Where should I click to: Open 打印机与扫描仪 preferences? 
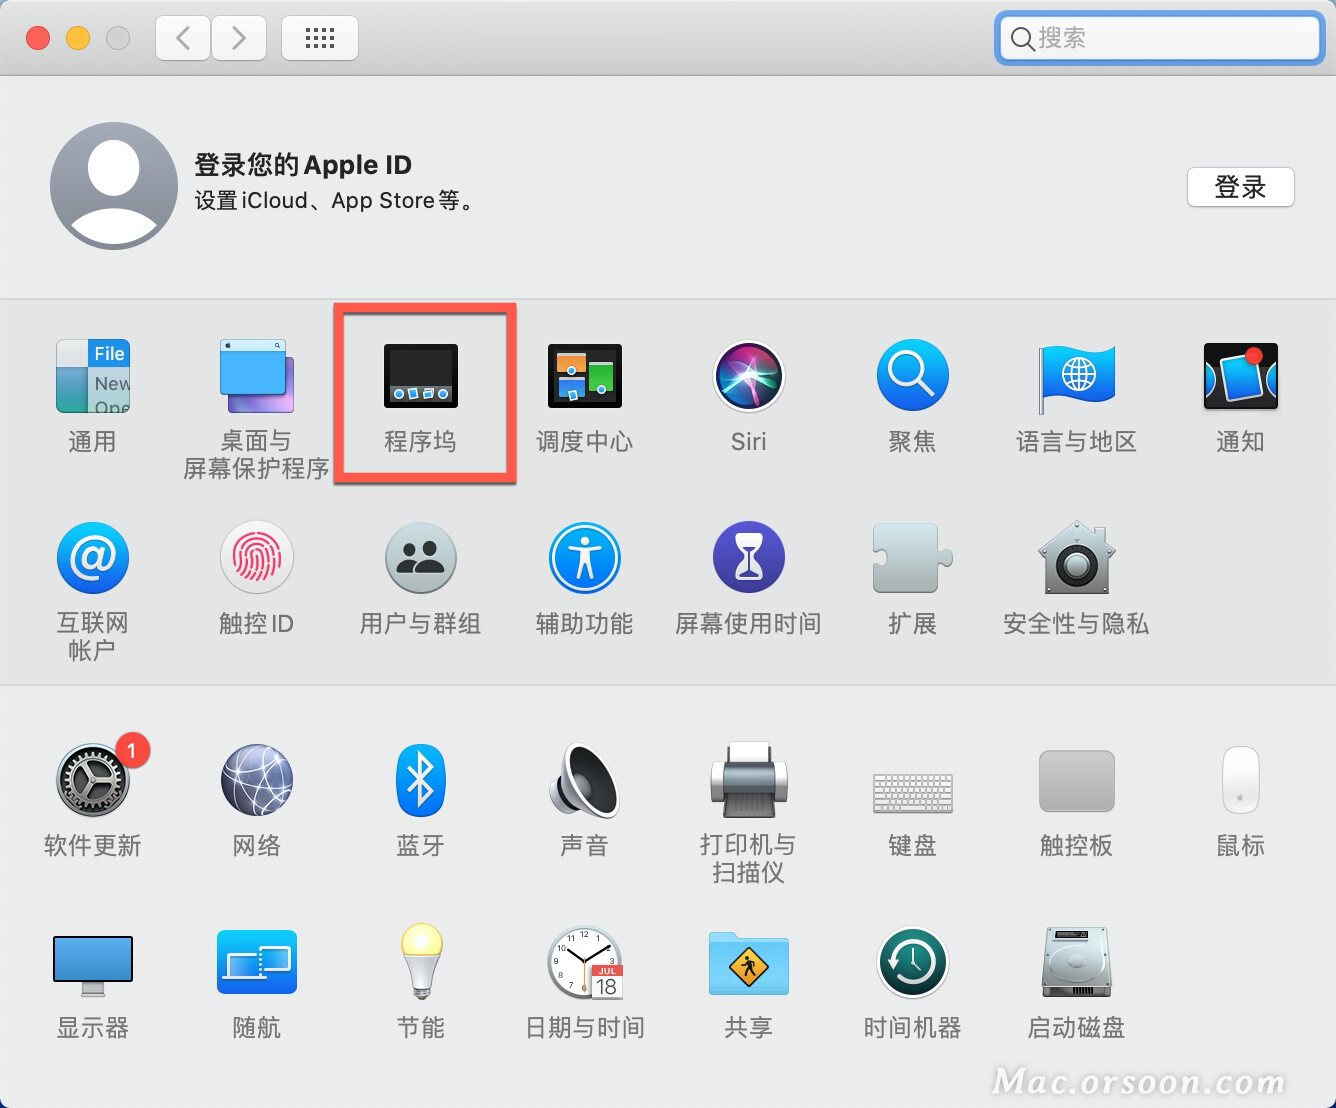click(748, 779)
